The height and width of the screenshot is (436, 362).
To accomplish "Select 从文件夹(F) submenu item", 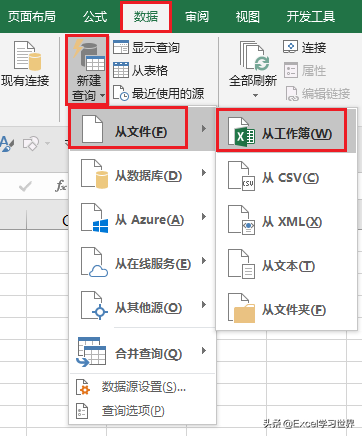I will [287, 309].
